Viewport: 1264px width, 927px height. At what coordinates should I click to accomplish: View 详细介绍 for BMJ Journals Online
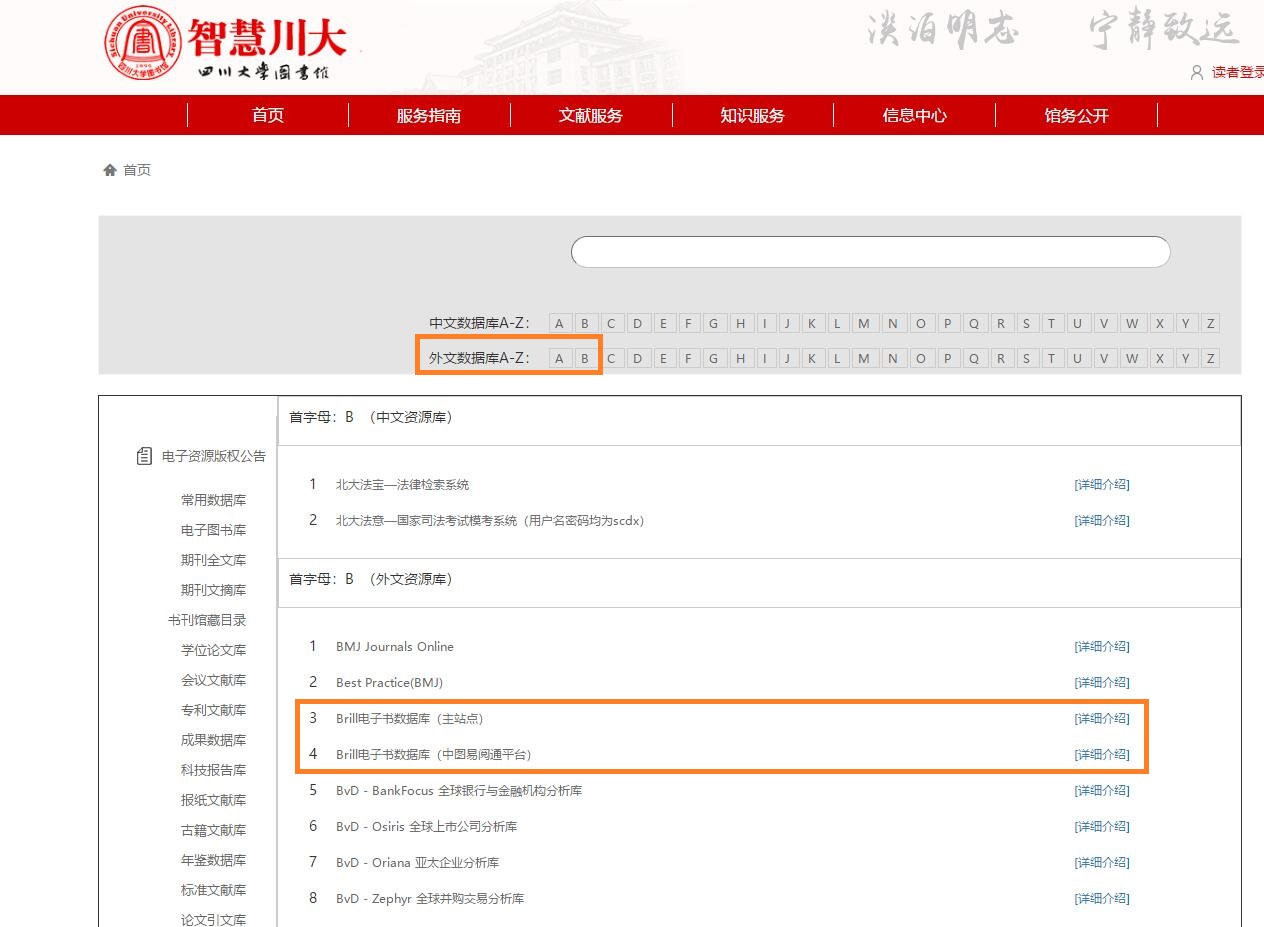tap(1102, 647)
